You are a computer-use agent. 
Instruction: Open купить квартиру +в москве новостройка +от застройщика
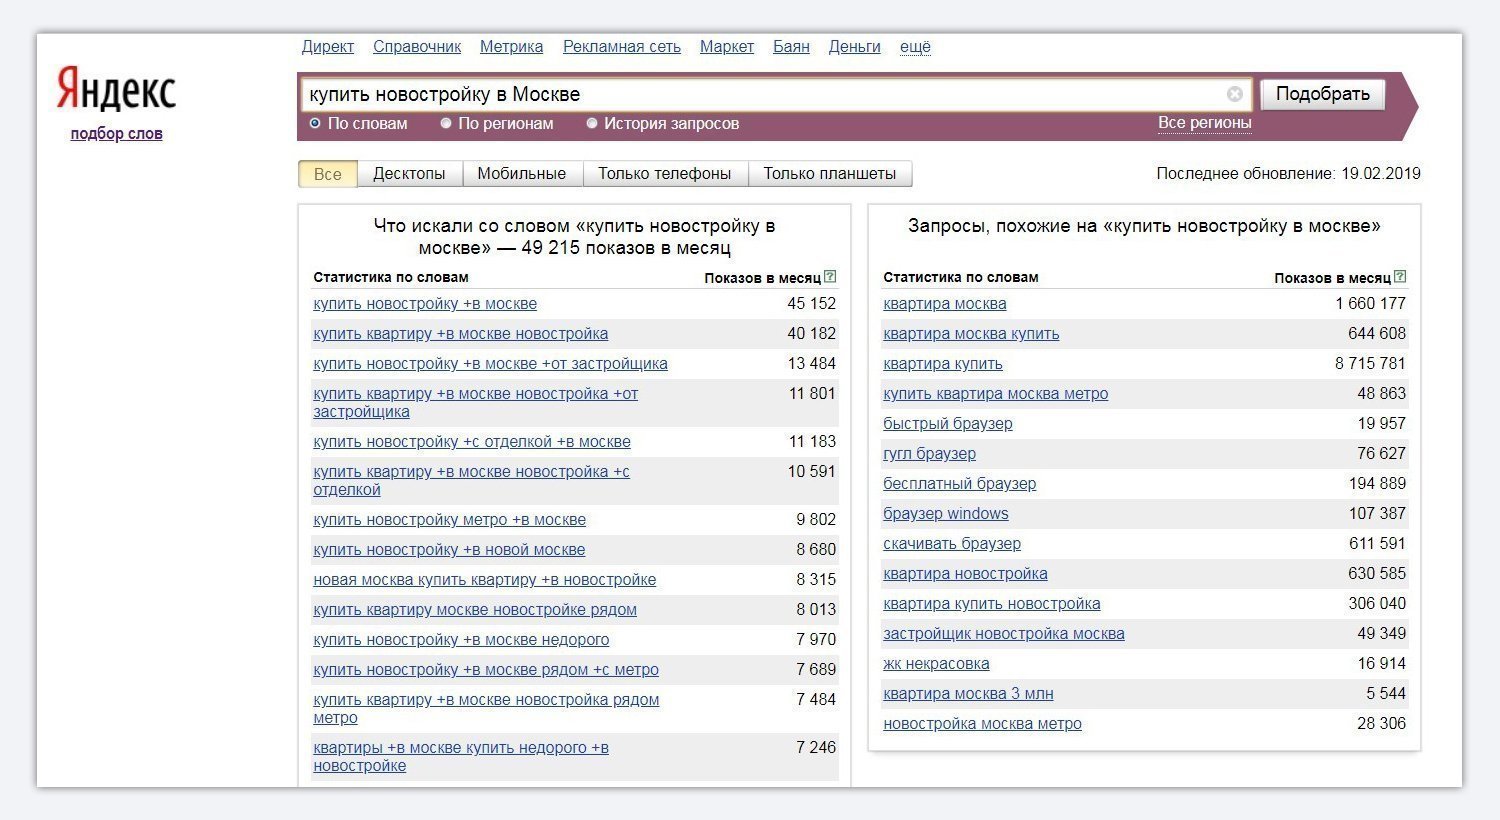point(476,403)
